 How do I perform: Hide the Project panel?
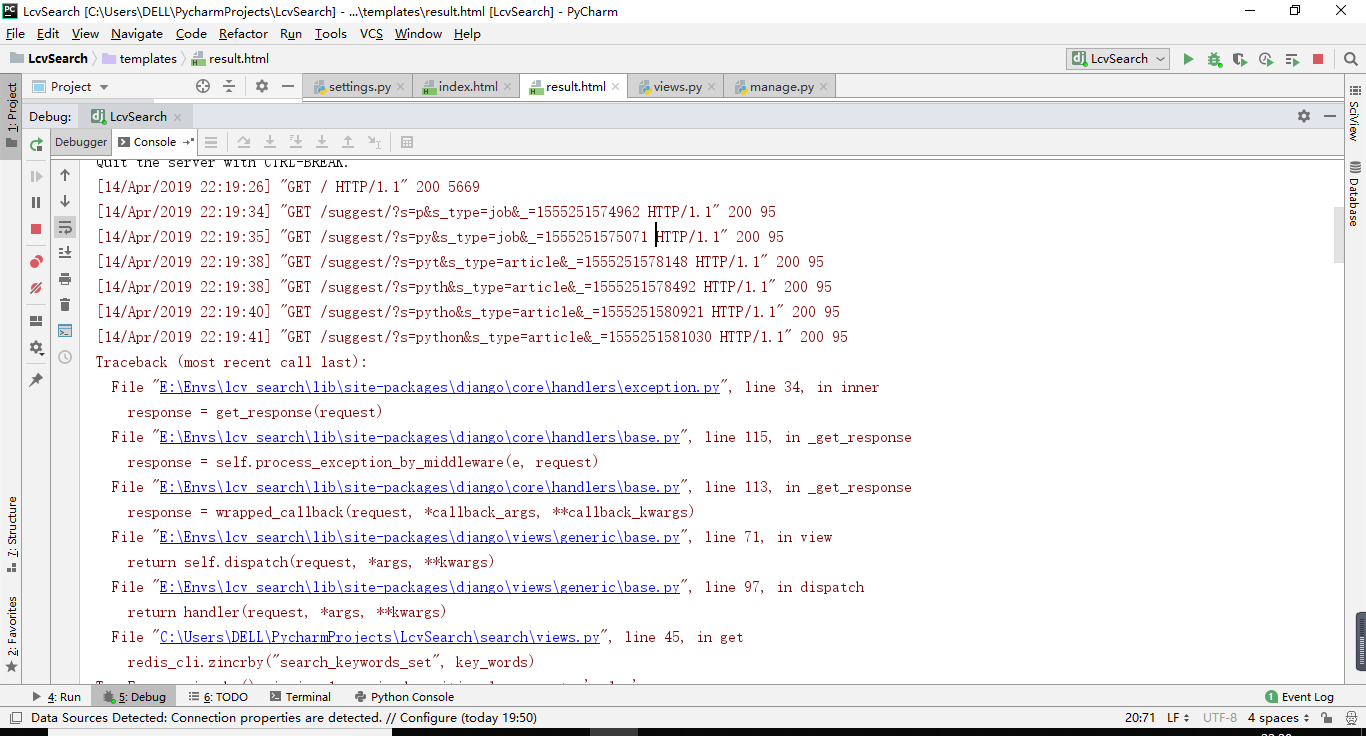coord(288,87)
